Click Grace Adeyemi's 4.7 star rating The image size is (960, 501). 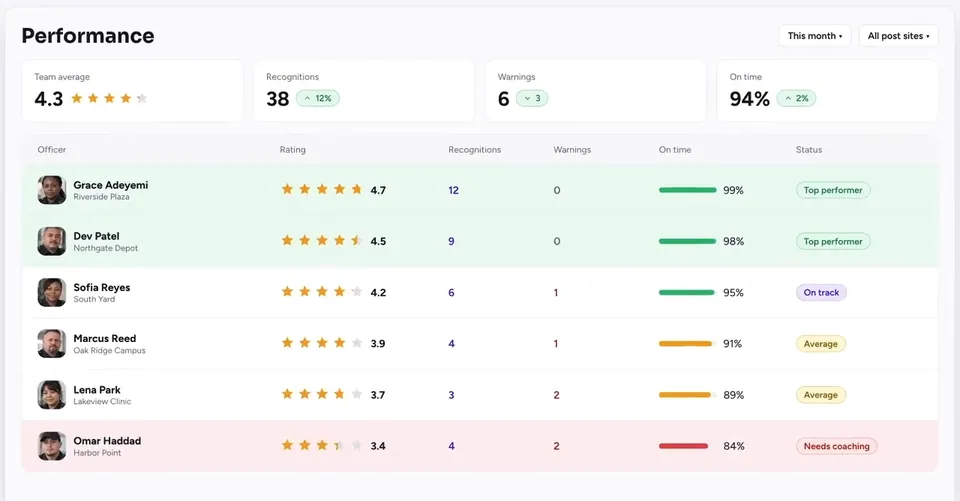[321, 190]
